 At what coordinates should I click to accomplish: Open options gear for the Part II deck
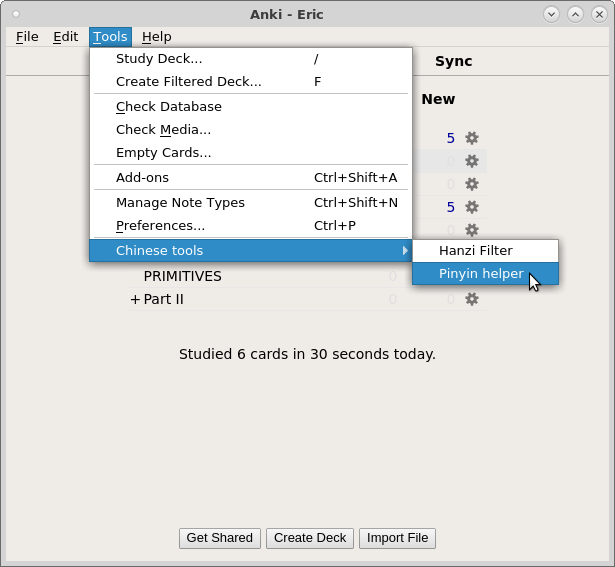point(472,299)
